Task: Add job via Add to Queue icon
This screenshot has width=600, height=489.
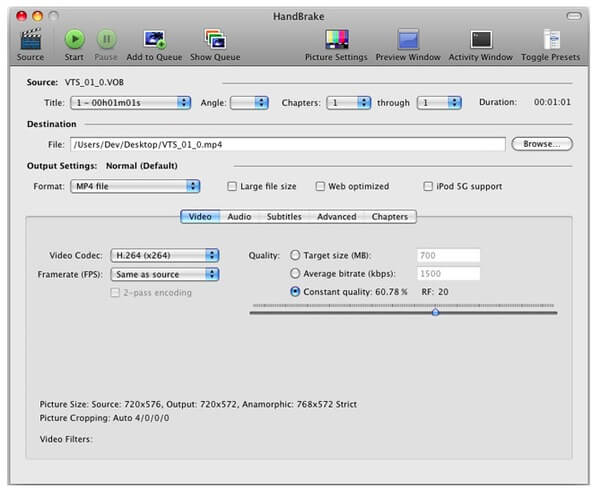Action: pos(154,39)
